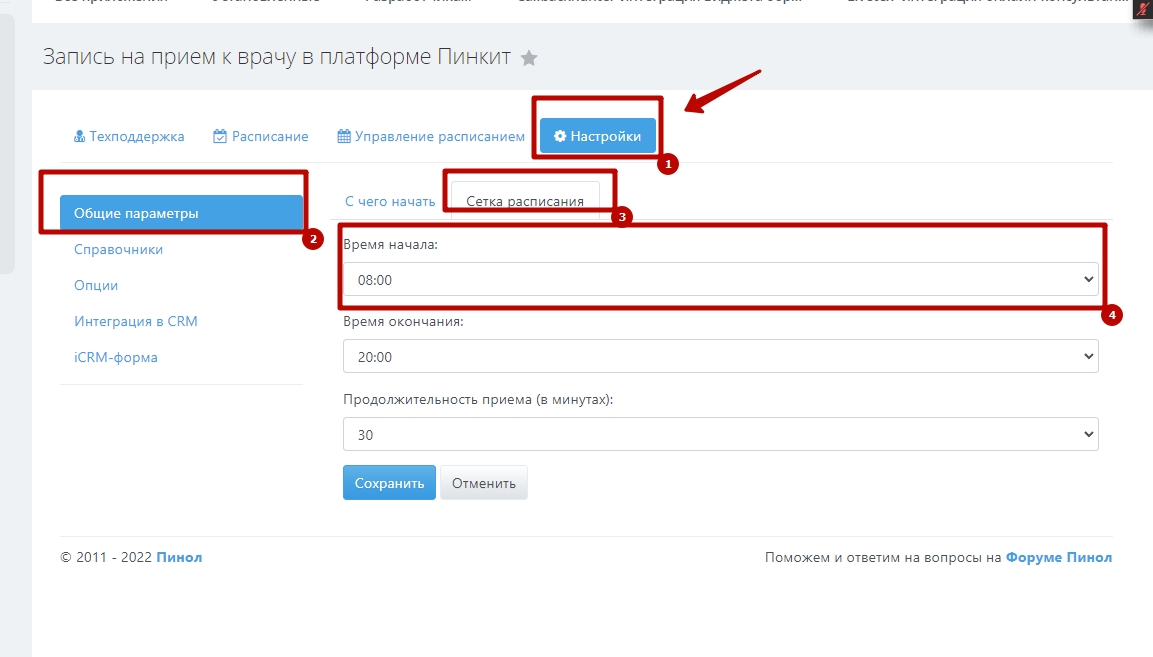Open Интеграция в CRM section
This screenshot has width=1153, height=657.
[x=136, y=321]
